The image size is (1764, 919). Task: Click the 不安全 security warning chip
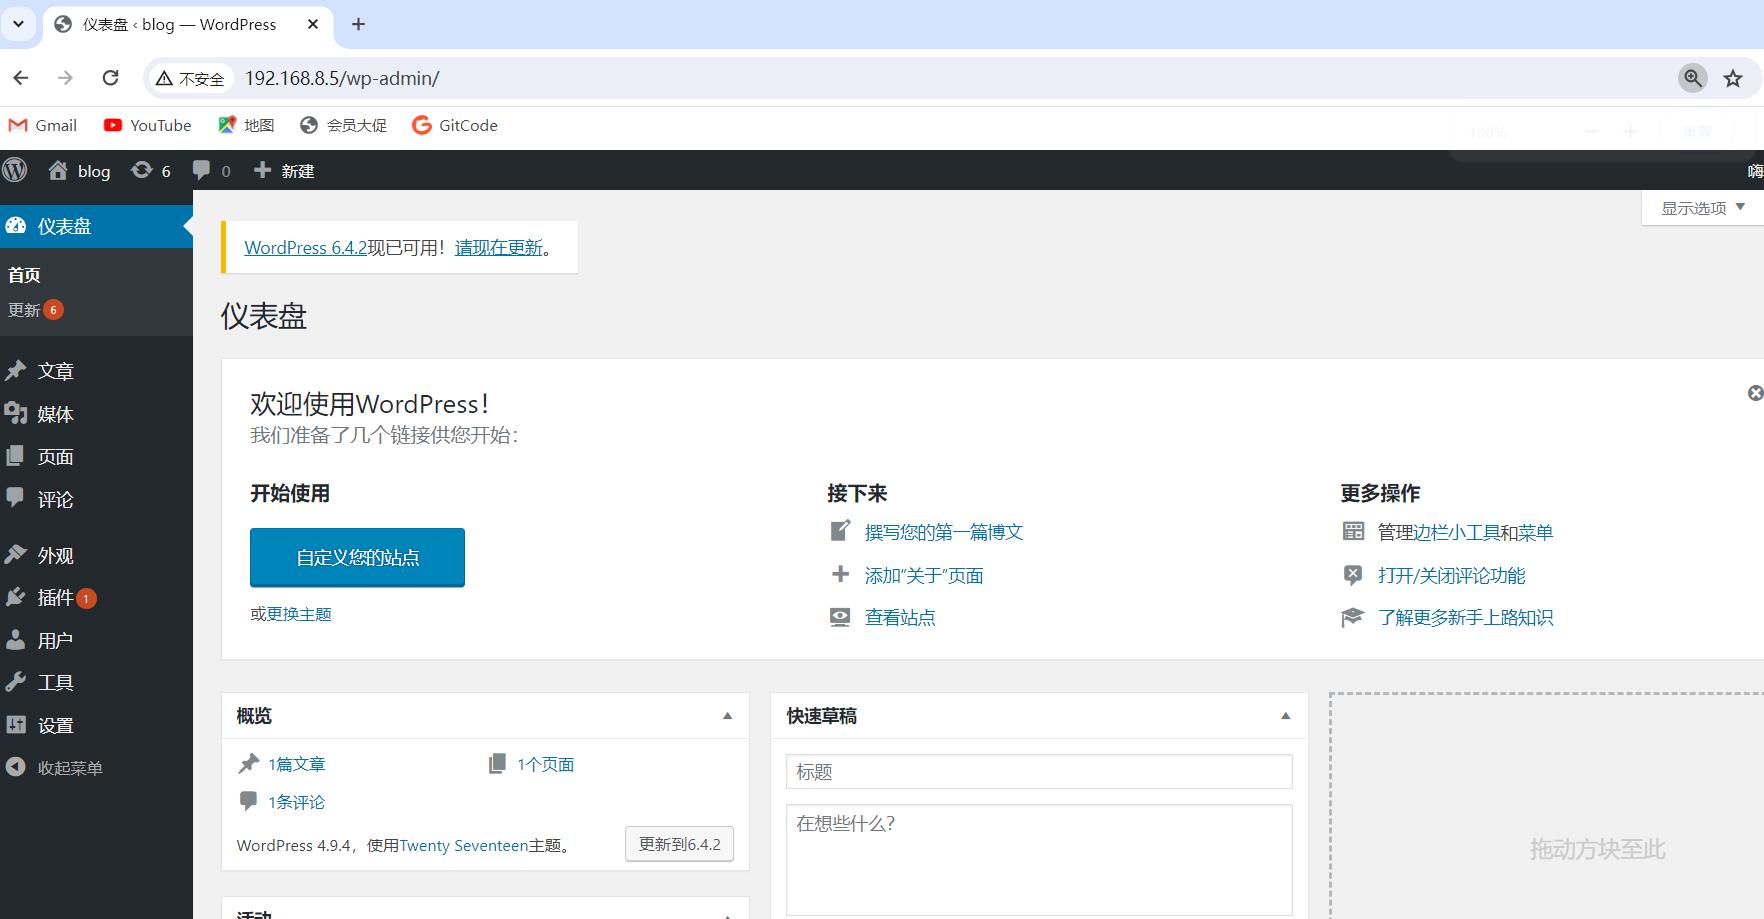coord(190,78)
